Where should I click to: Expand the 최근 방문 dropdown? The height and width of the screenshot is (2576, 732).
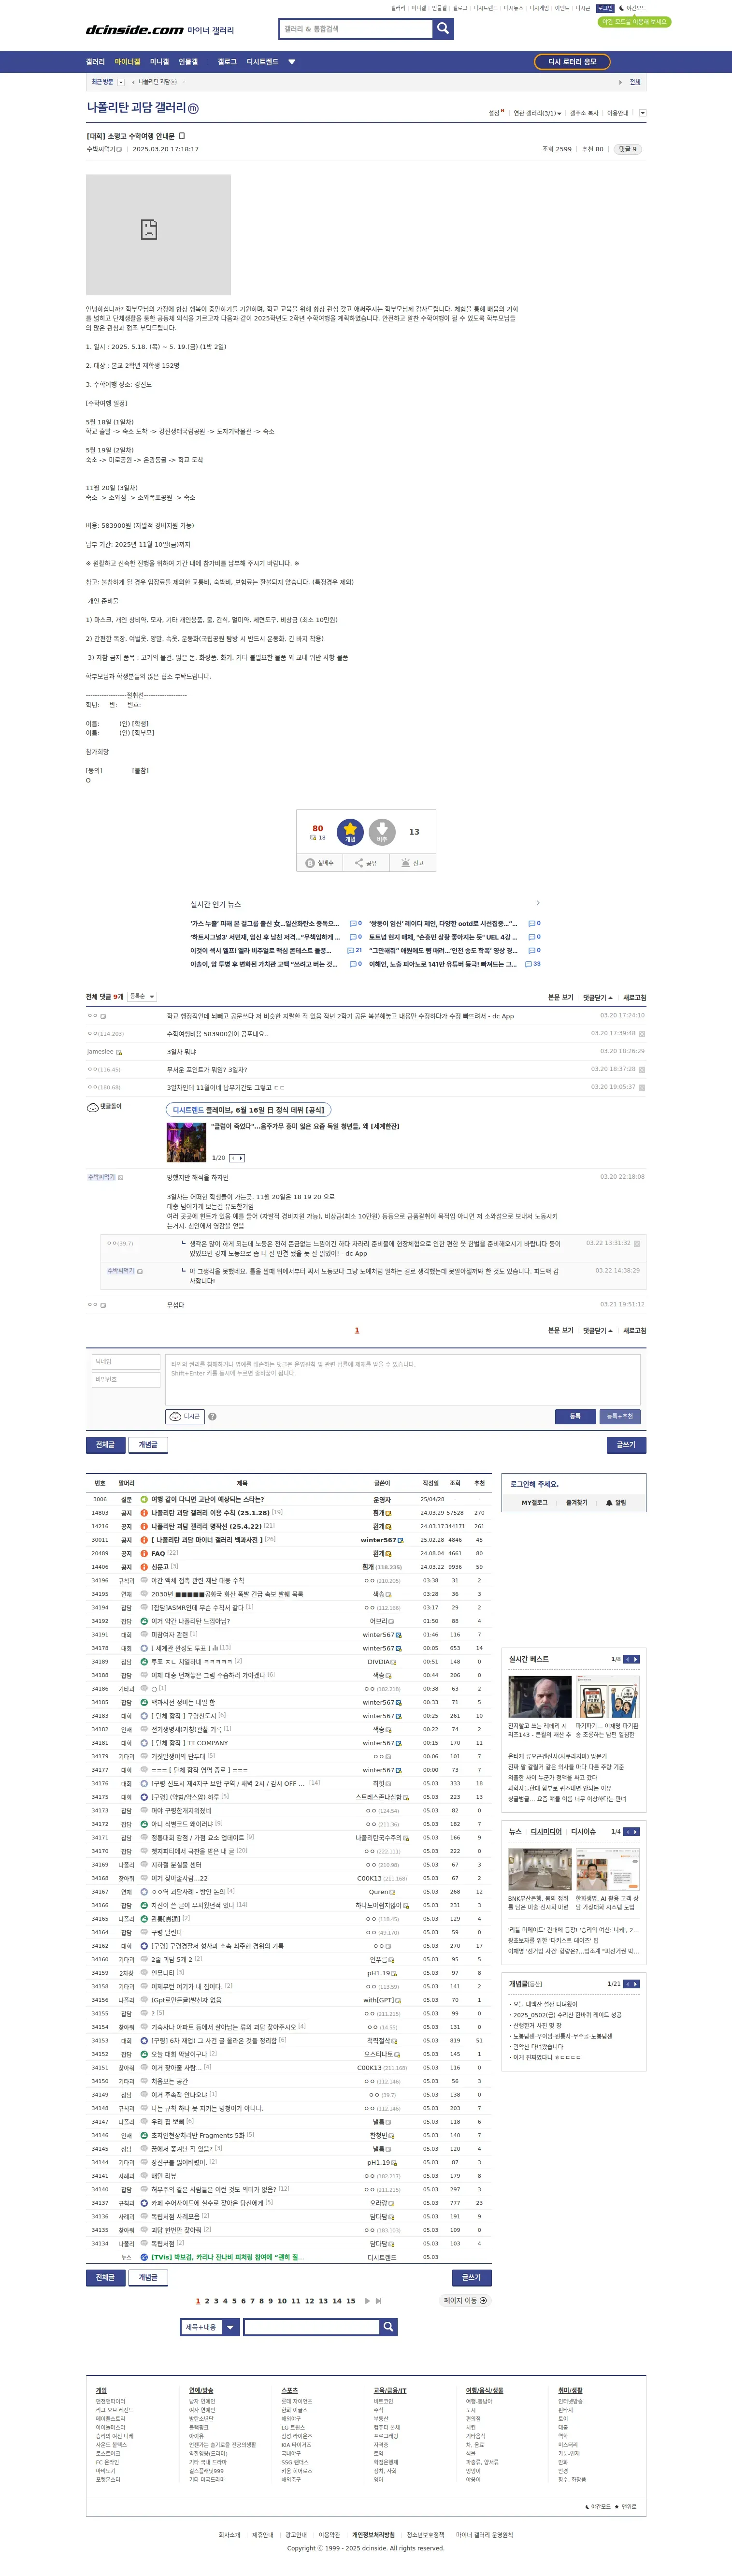point(121,82)
